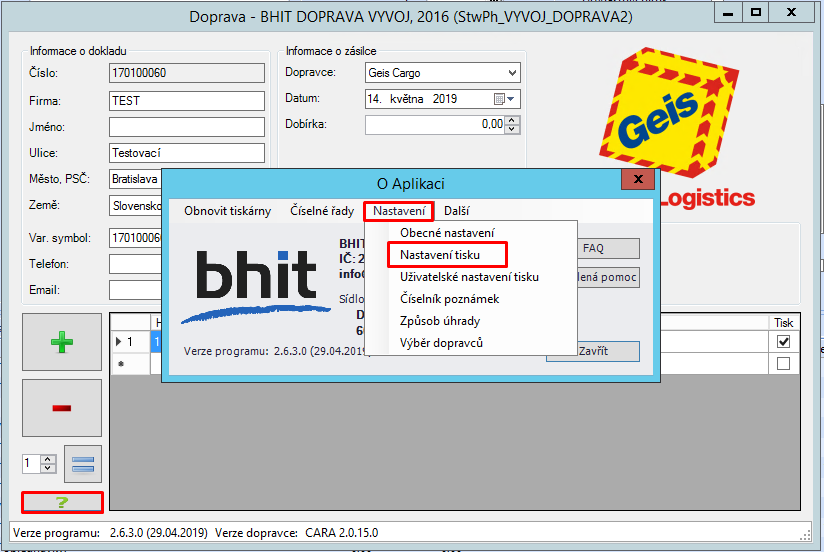The width and height of the screenshot is (824, 552).
Task: Click the Obnovit tiskárny menu item
Action: coord(227,211)
